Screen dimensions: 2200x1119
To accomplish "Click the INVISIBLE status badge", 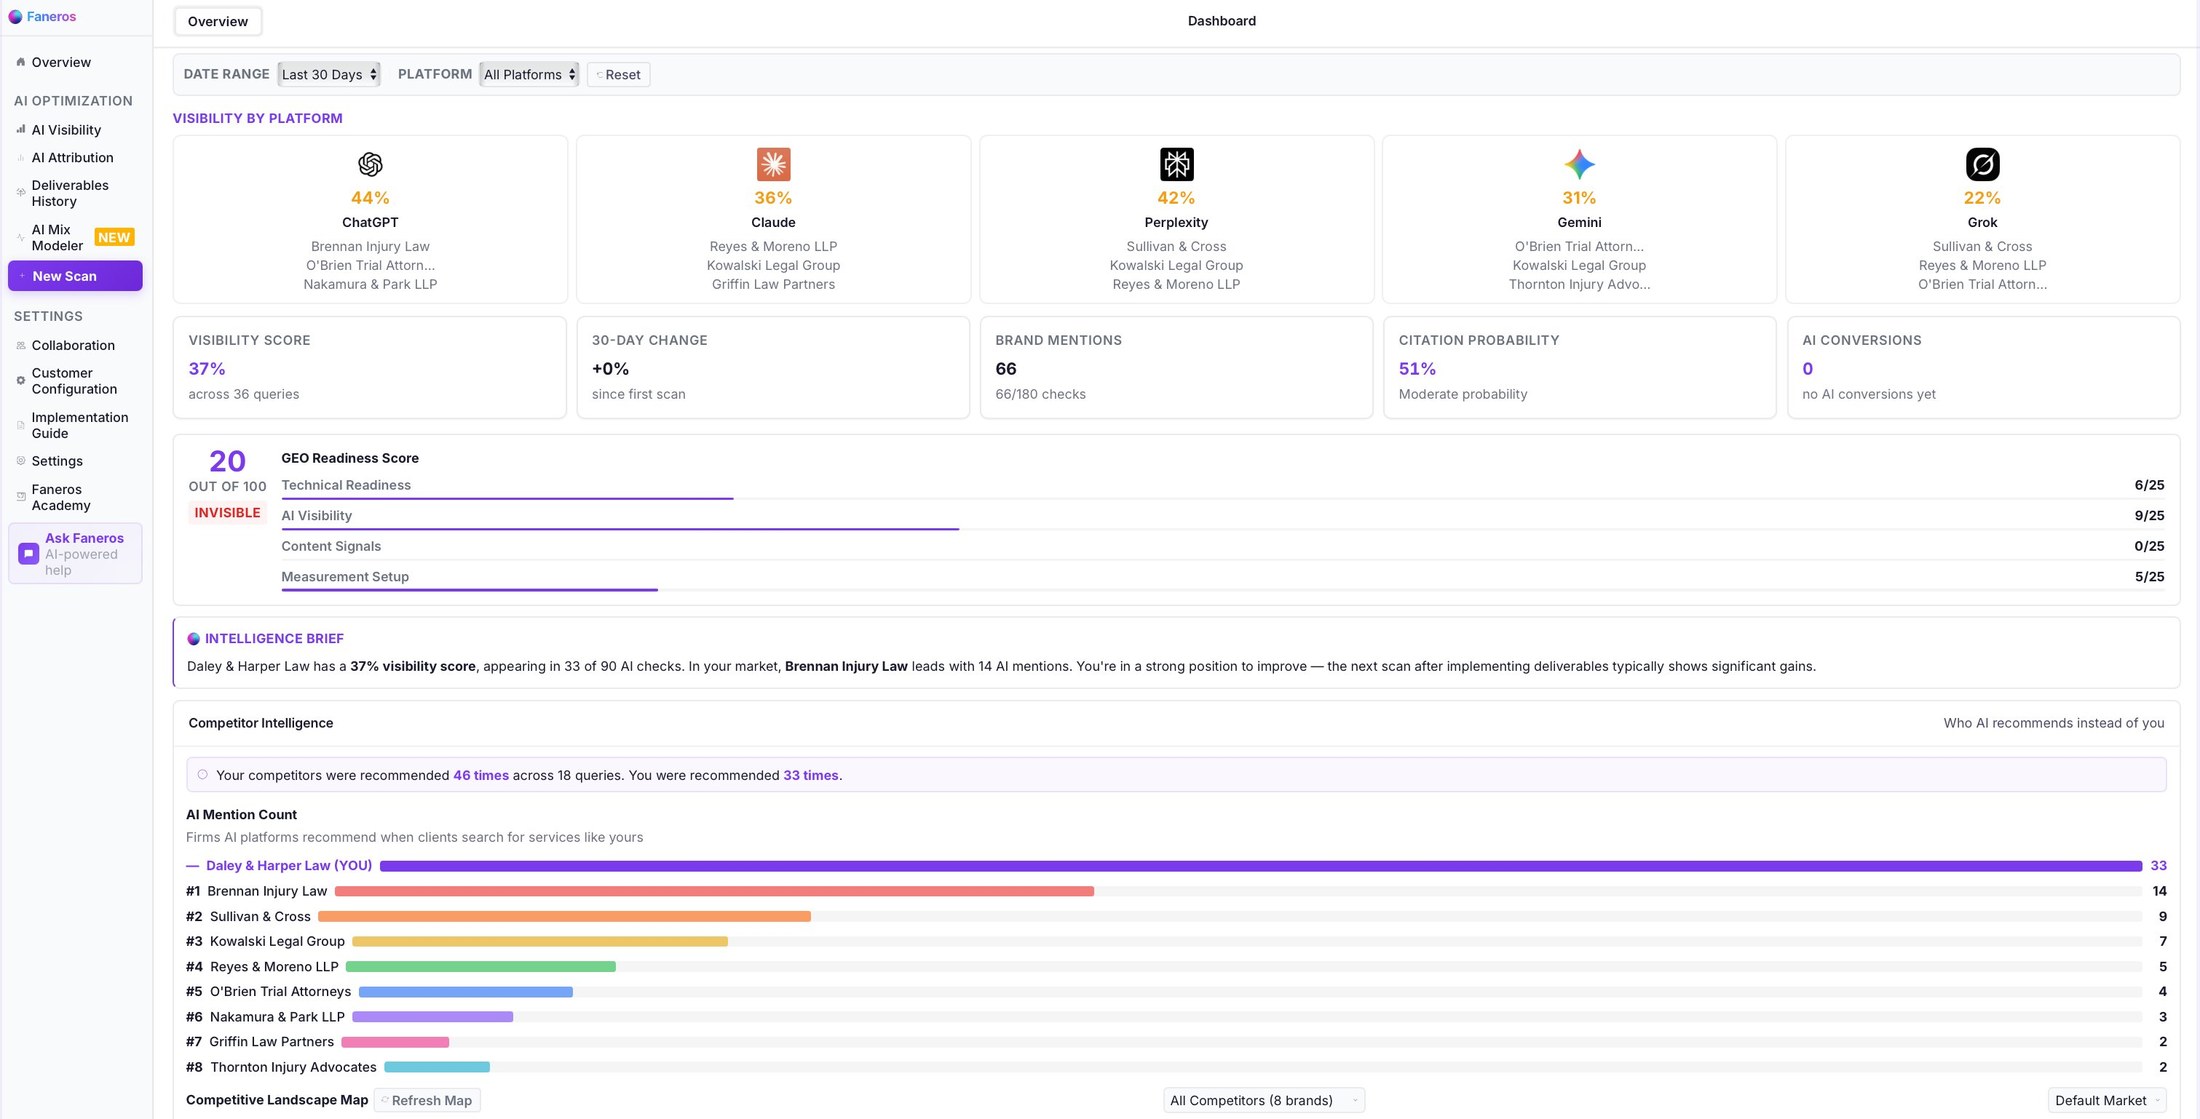I will pyautogui.click(x=227, y=513).
